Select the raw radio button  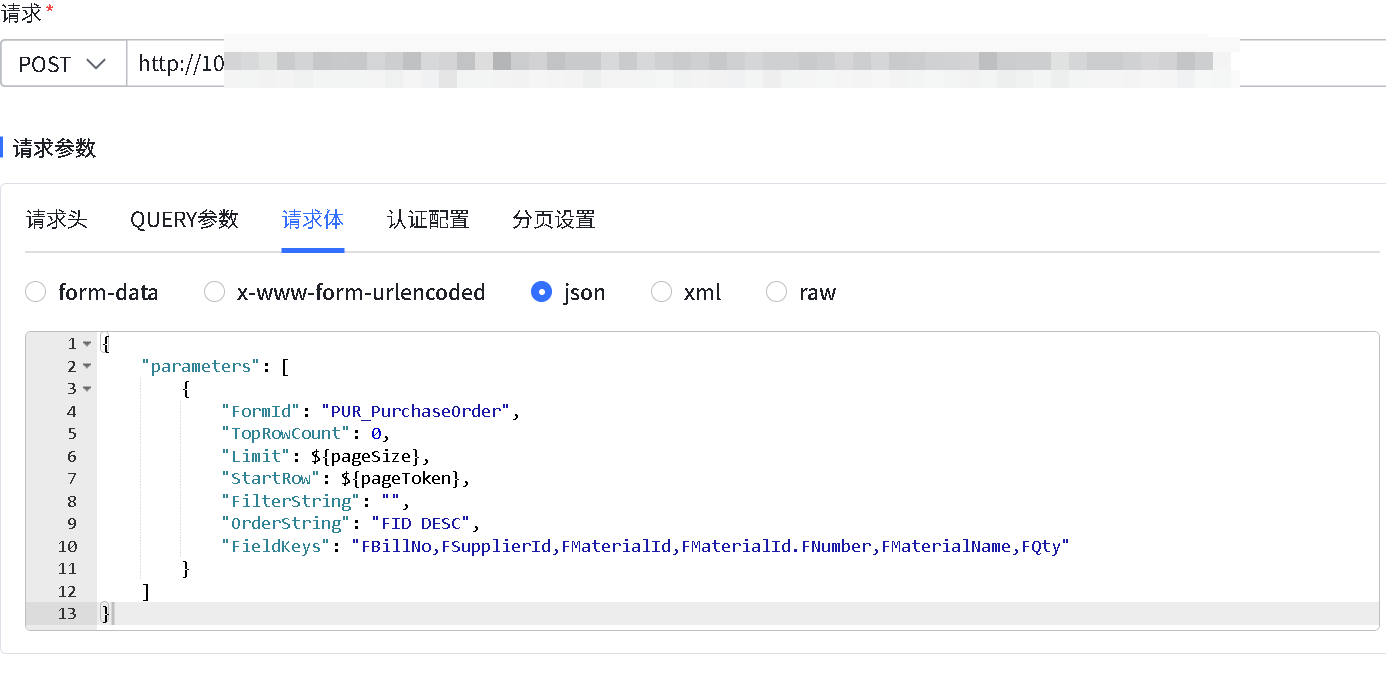pyautogui.click(x=776, y=292)
